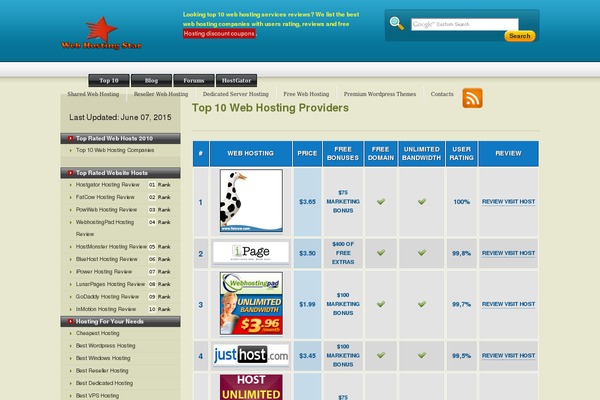The image size is (600, 400).
Task: Open PowWeb Hosting Review link
Action: click(106, 210)
